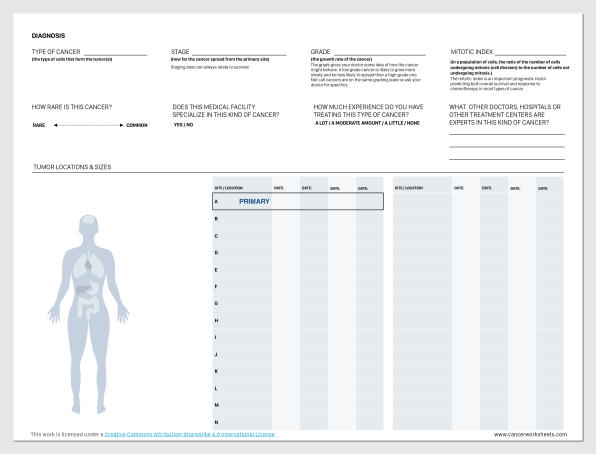Click the left arrow near RARE
Viewport: 596px width, 454px height.
pyautogui.click(x=55, y=125)
